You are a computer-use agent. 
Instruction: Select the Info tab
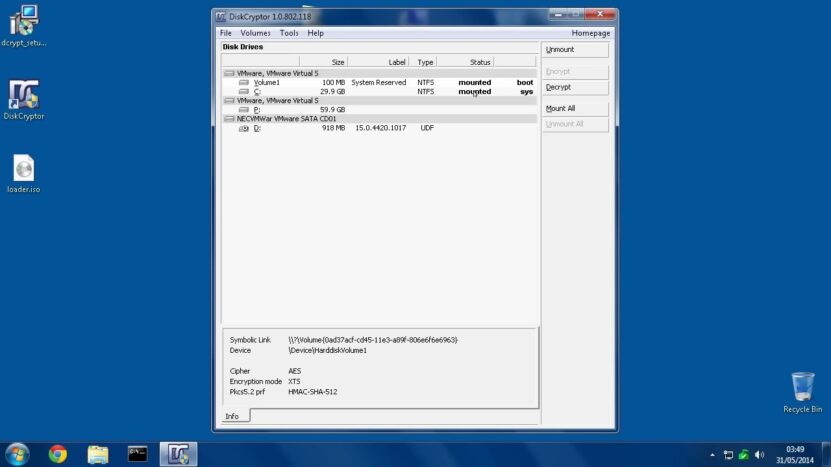[x=233, y=416]
